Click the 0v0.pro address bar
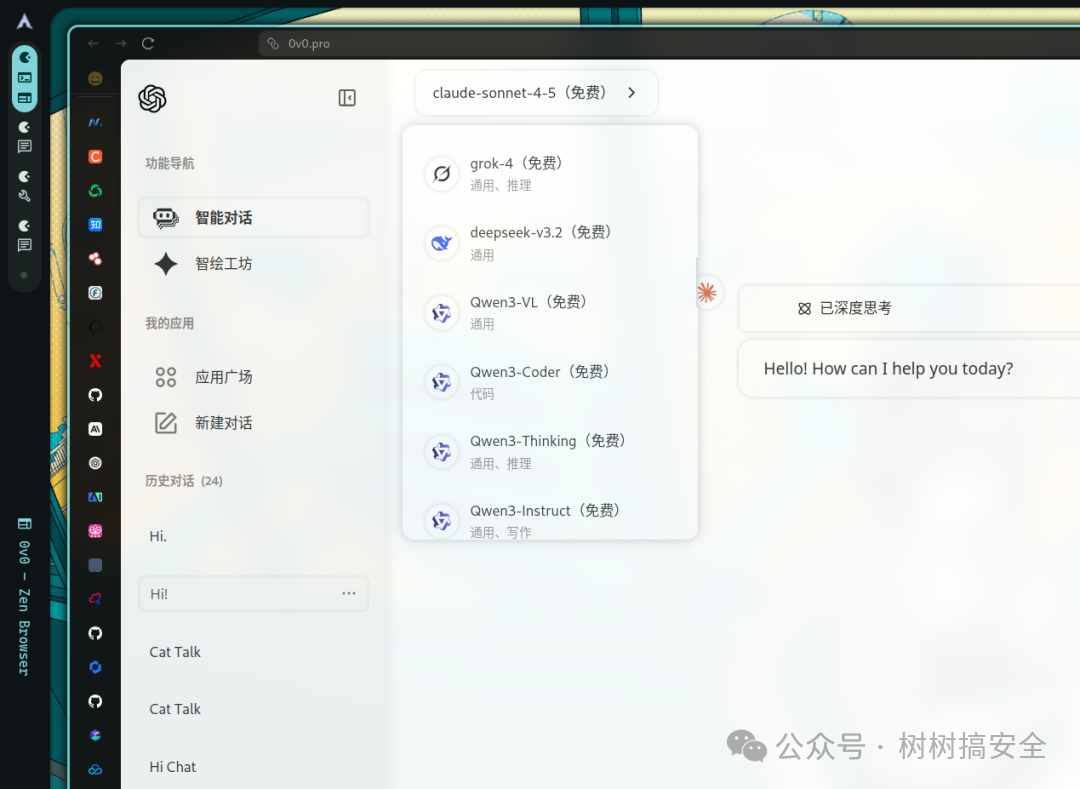 point(668,43)
